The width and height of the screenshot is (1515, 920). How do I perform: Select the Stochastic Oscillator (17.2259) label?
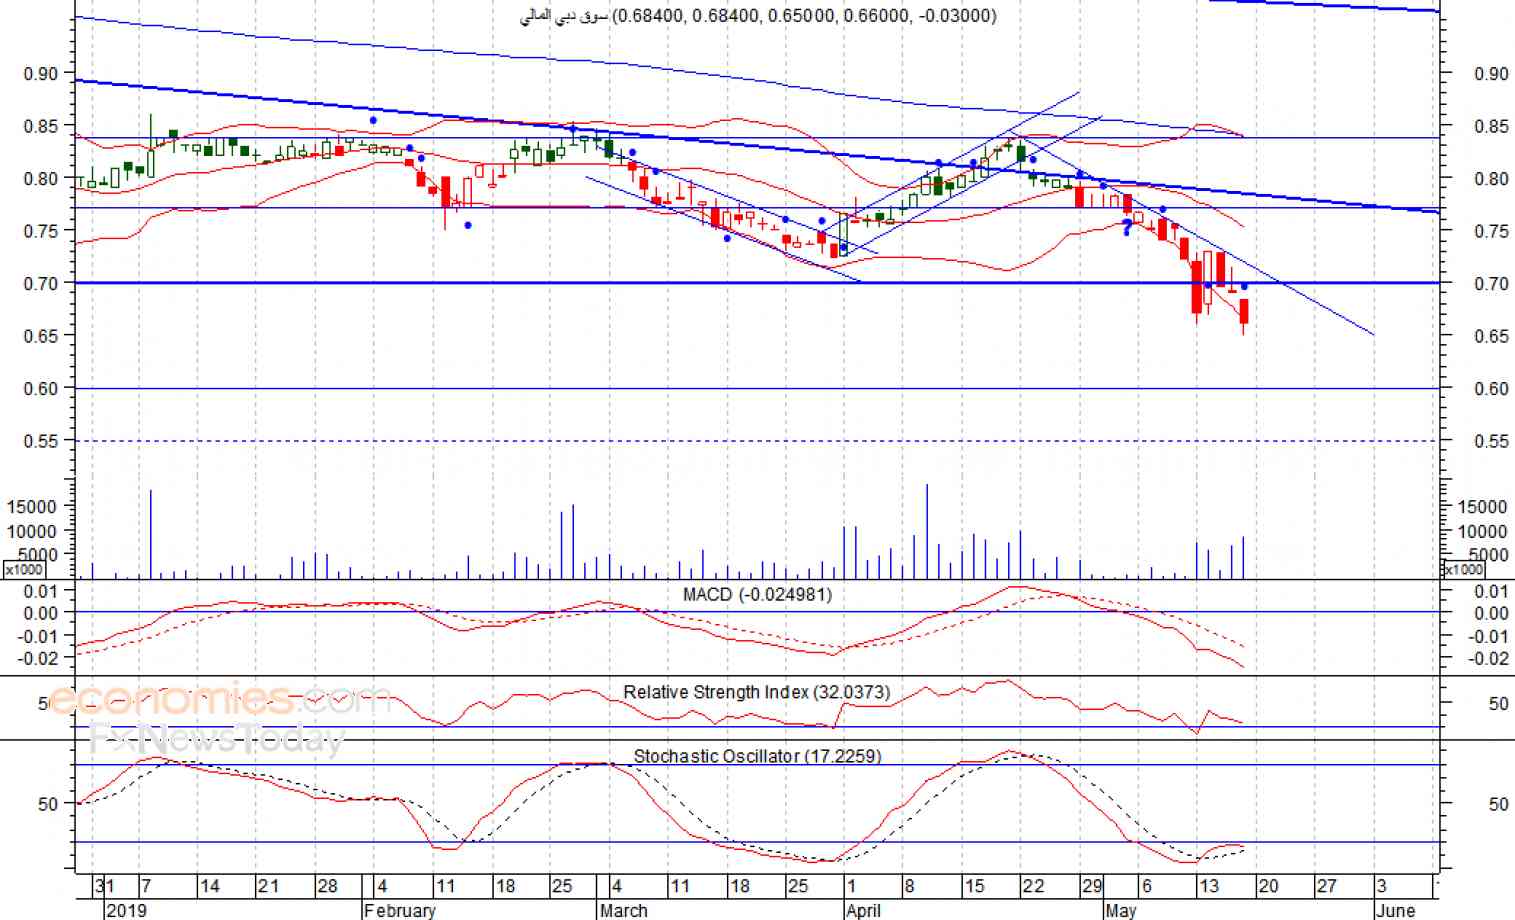point(757,756)
